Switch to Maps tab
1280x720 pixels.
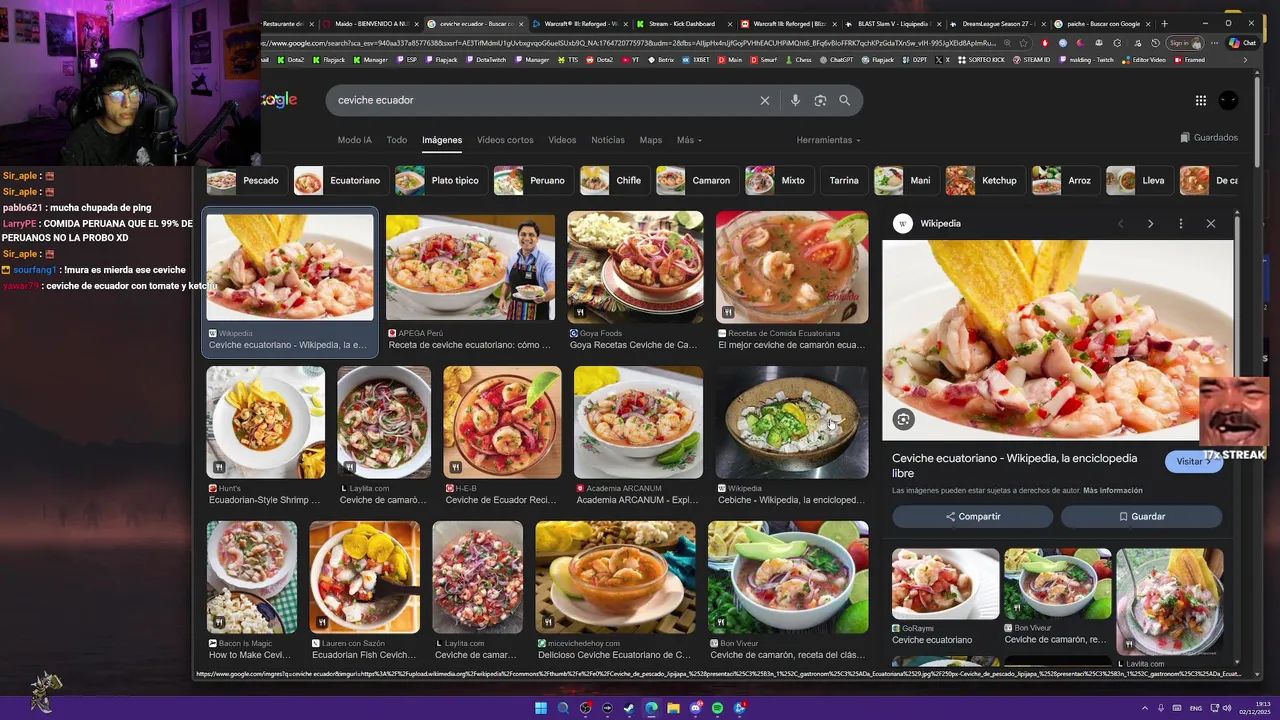[651, 140]
